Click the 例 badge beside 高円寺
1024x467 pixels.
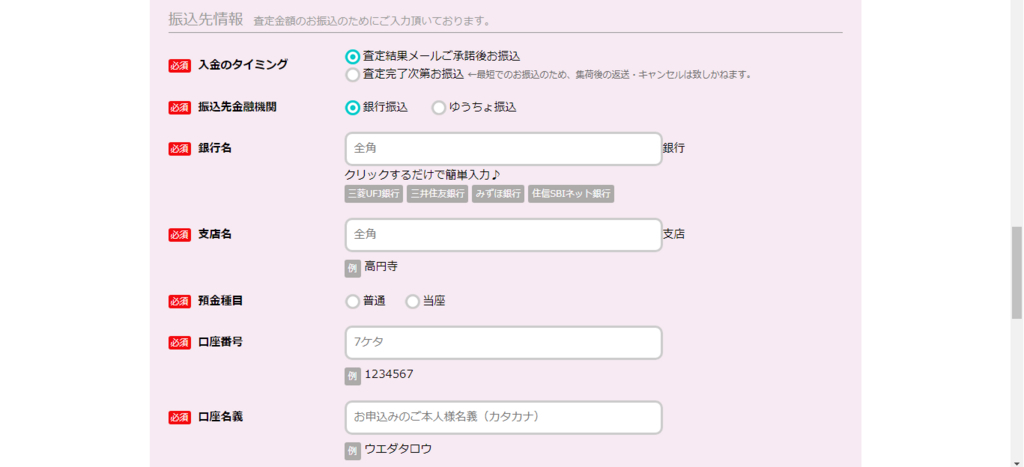(352, 268)
